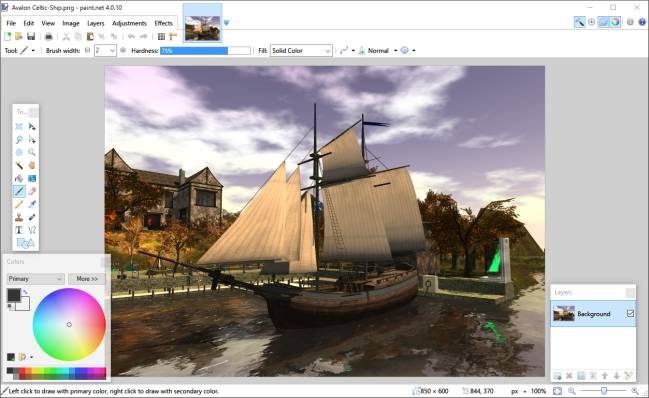Screen dimensions: 649x398
Task: Open the Tool chooser dropdown
Action: (28, 50)
